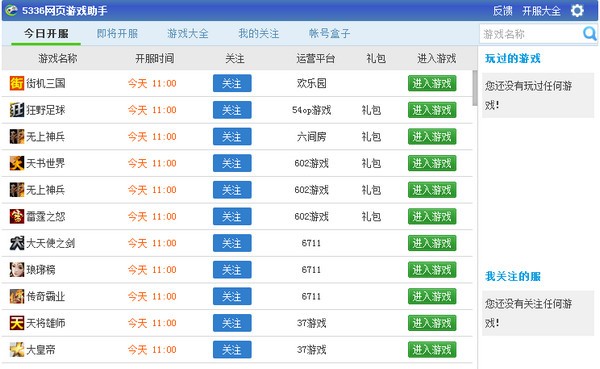Get the 礼包 for 狂野足球

click(x=371, y=110)
